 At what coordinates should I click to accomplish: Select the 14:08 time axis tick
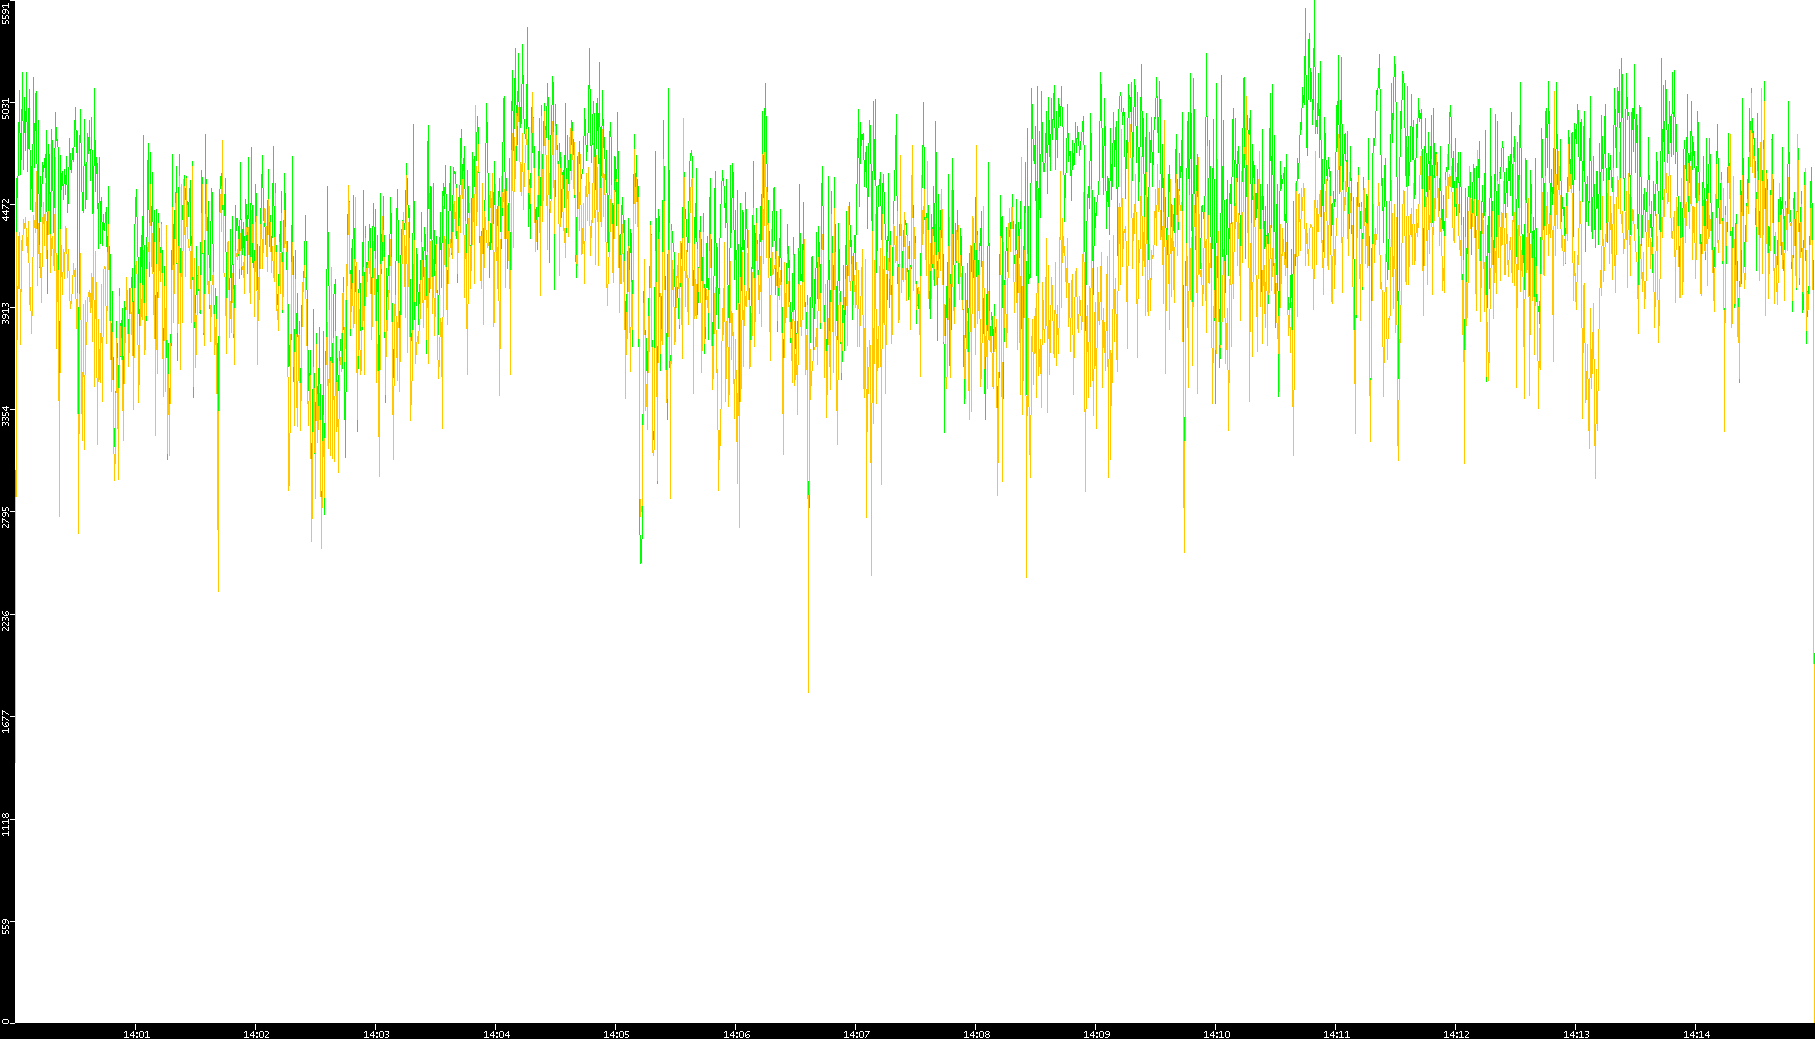pos(976,1034)
